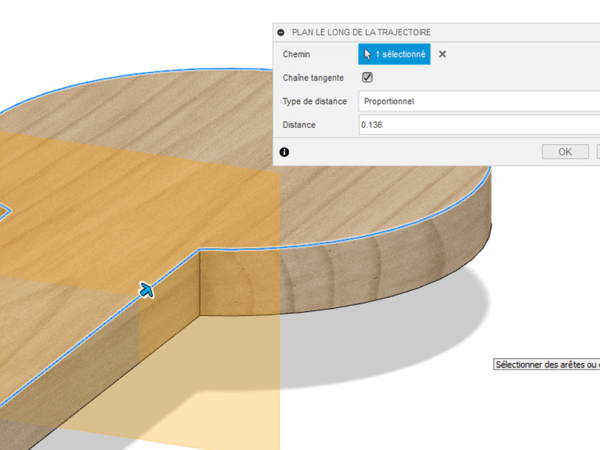Collapse the Plan le long de la trajectoire dialog
Image resolution: width=600 pixels, height=450 pixels.
[281, 32]
